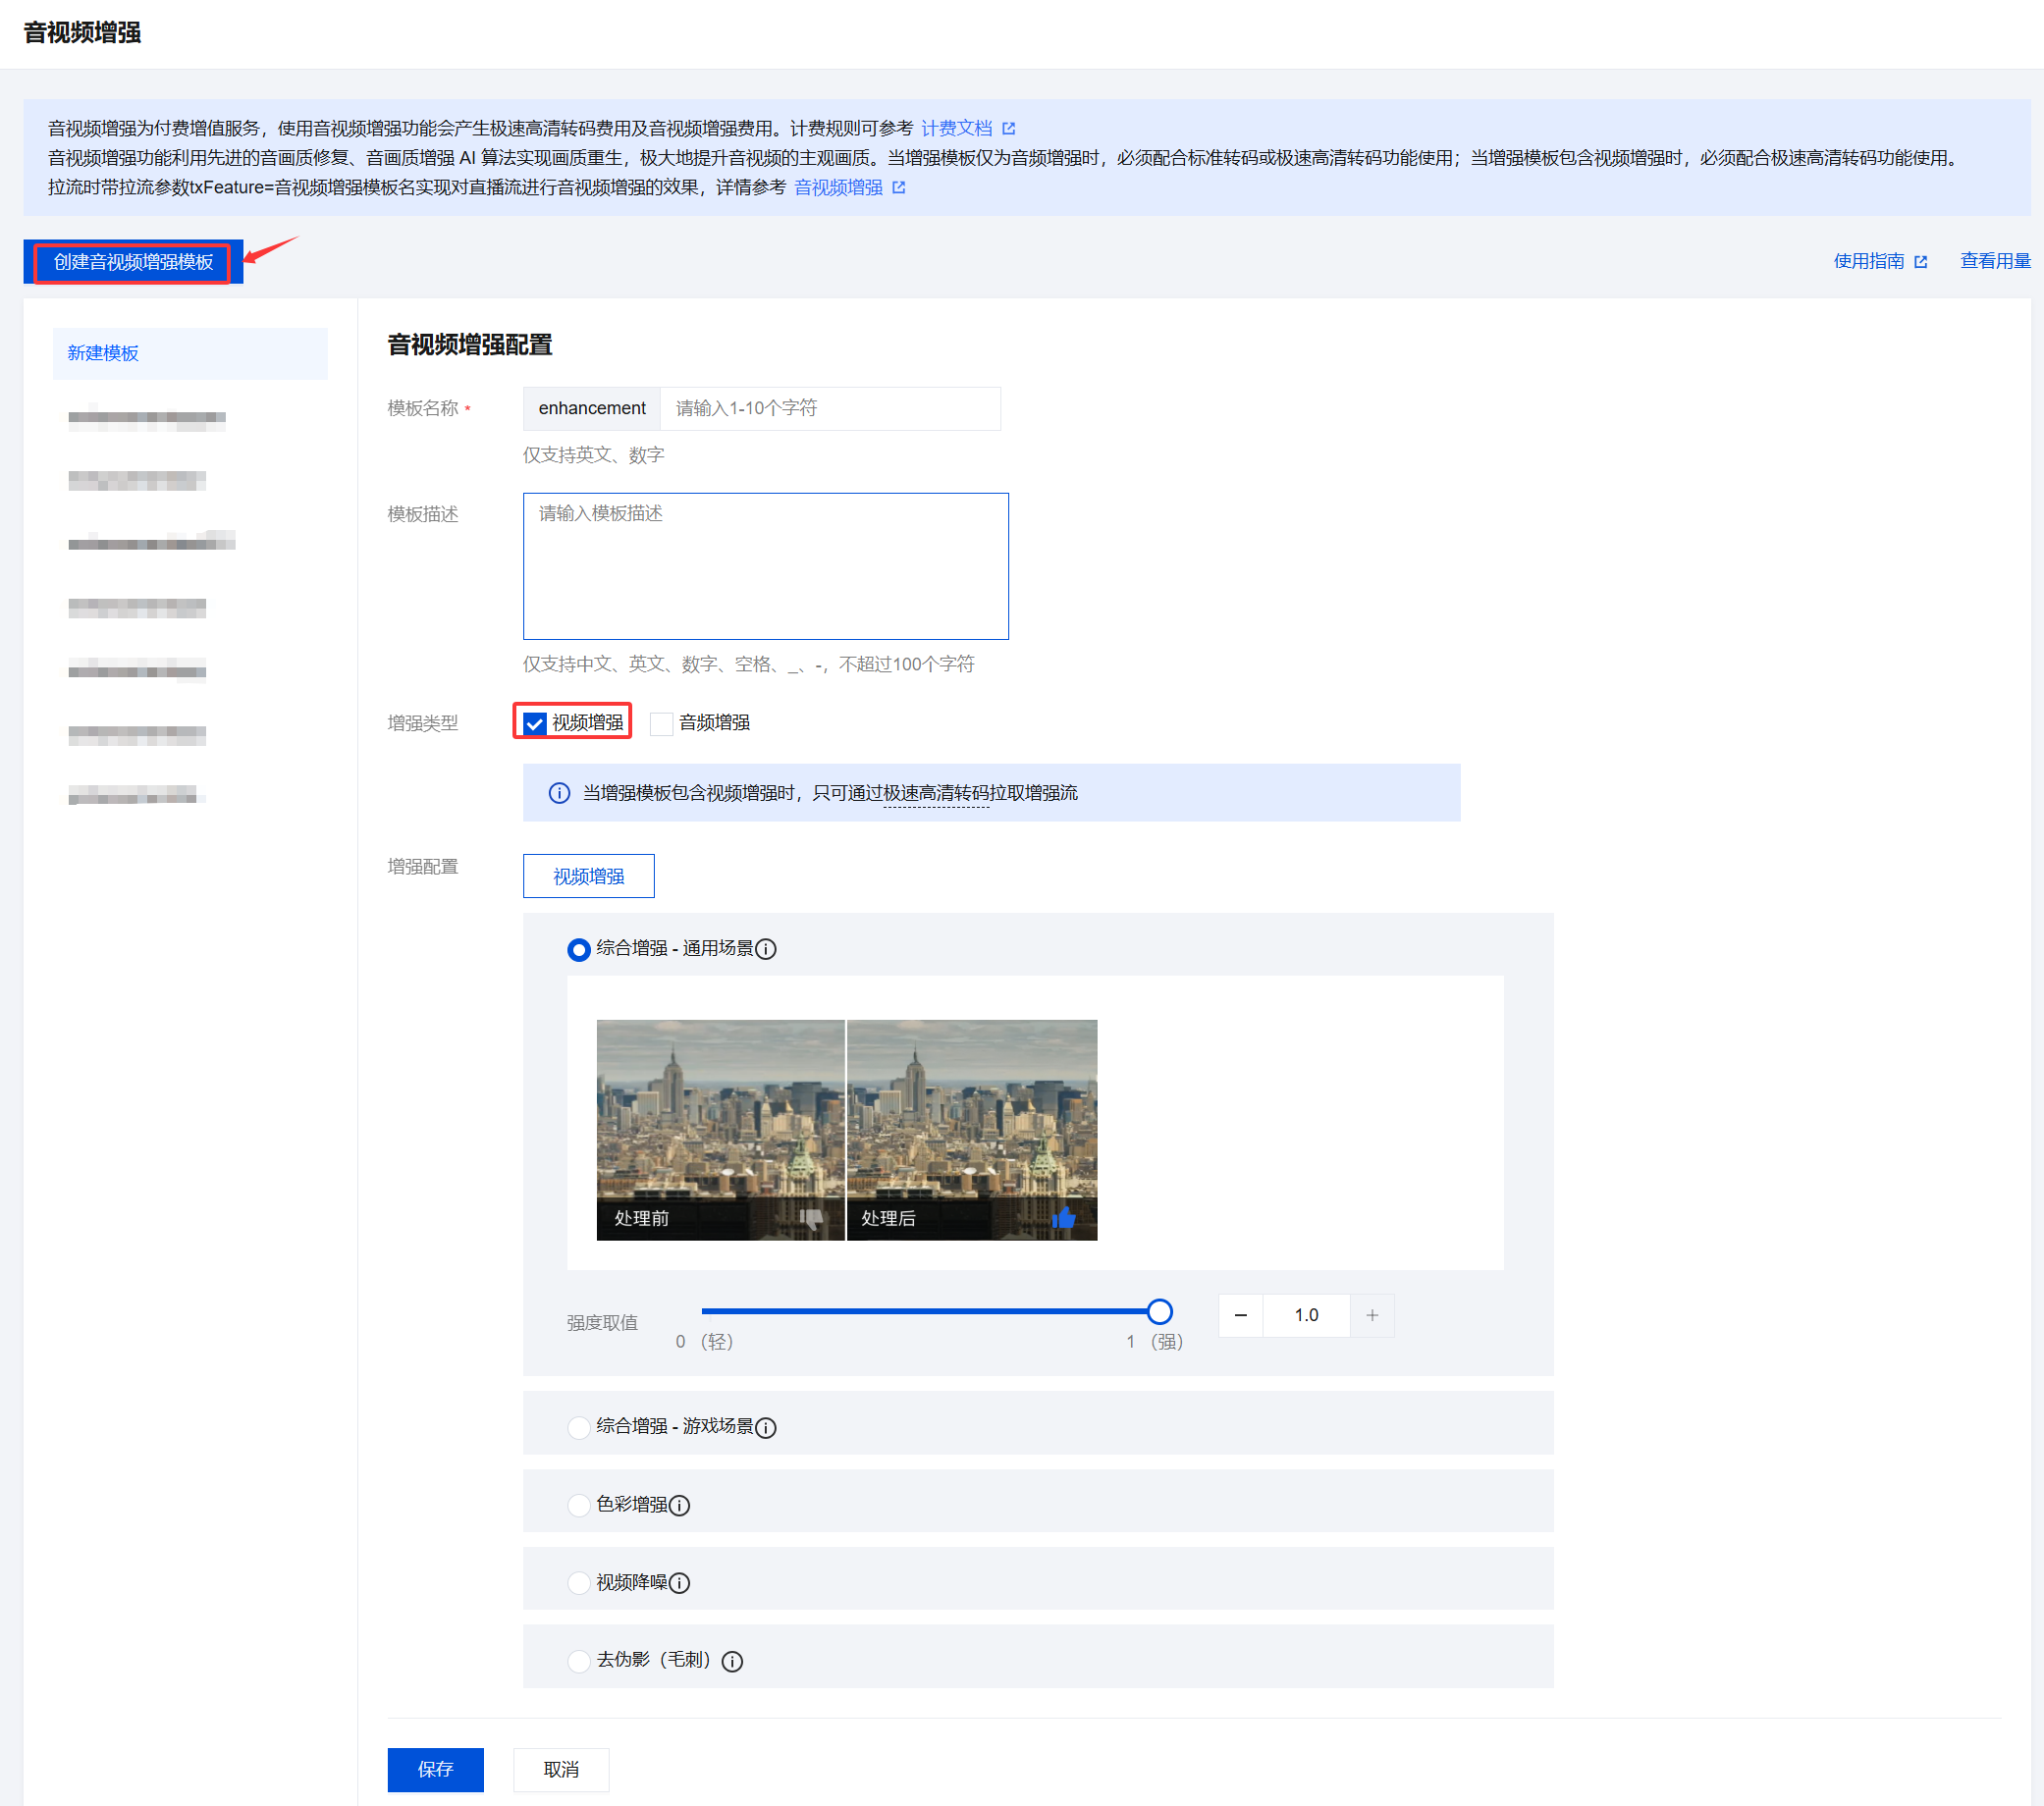The image size is (2044, 1806).
Task: Click the thumbs-up icon on 处理后 image
Action: (1063, 1217)
